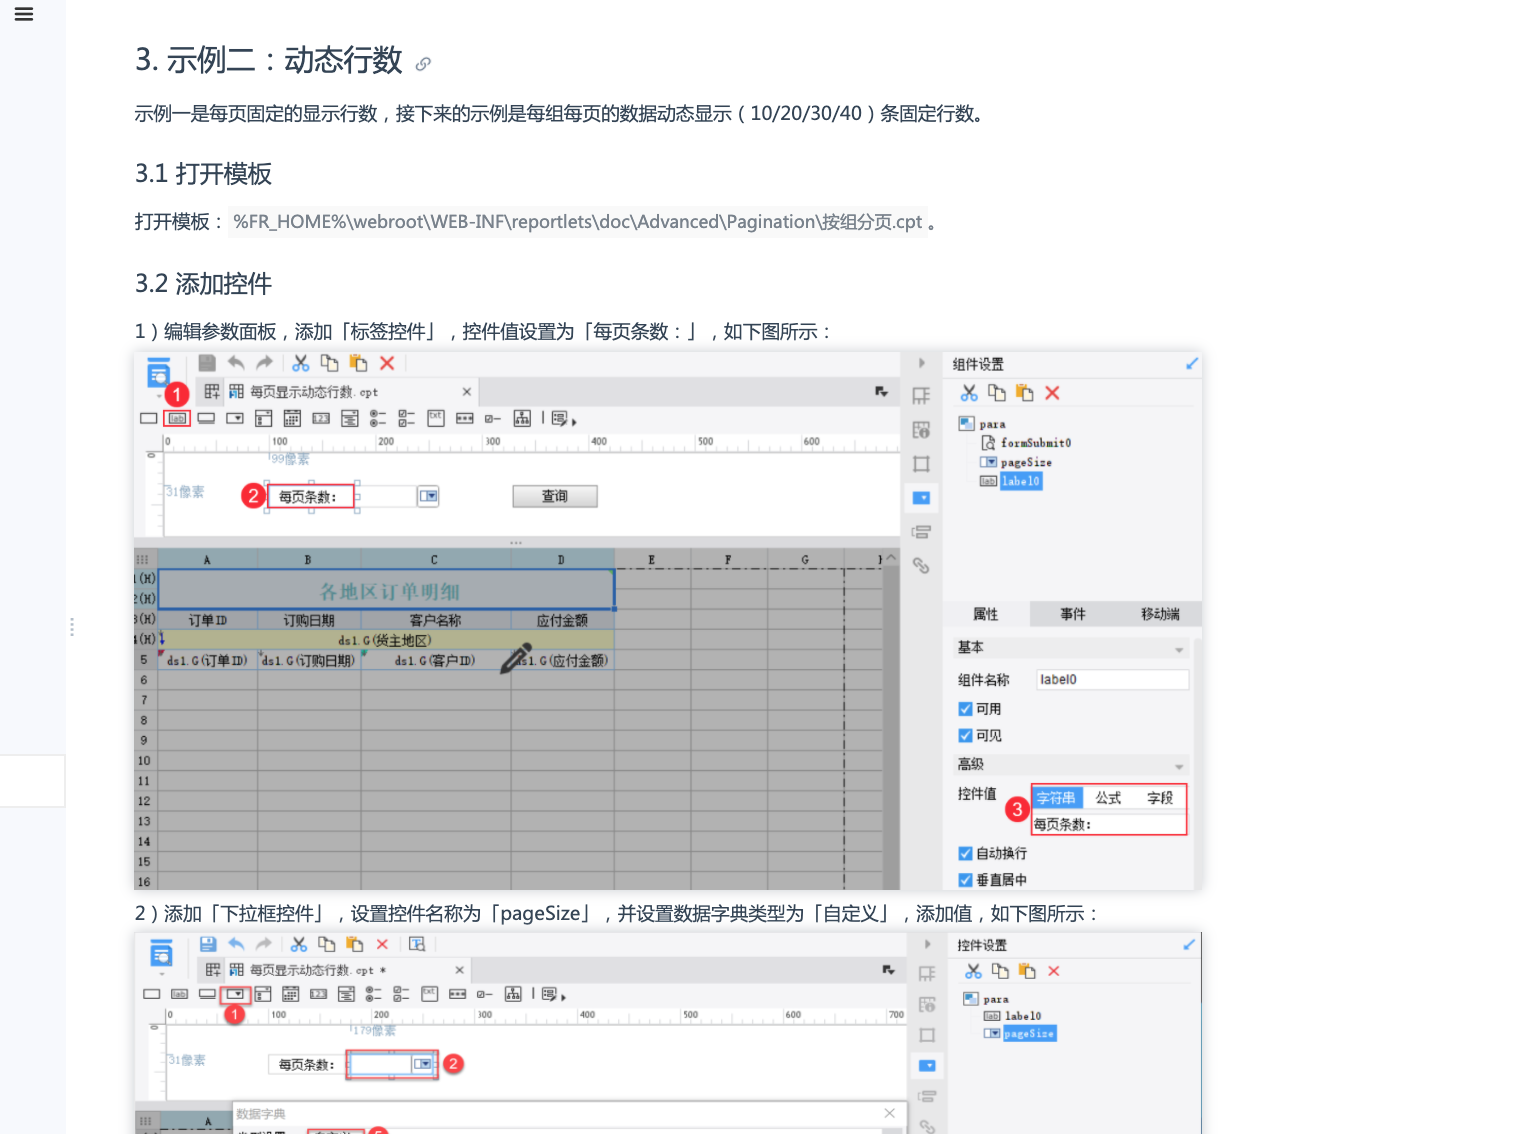The width and height of the screenshot is (1526, 1134).
Task: Copy anchor link beside section heading
Action: point(423,64)
